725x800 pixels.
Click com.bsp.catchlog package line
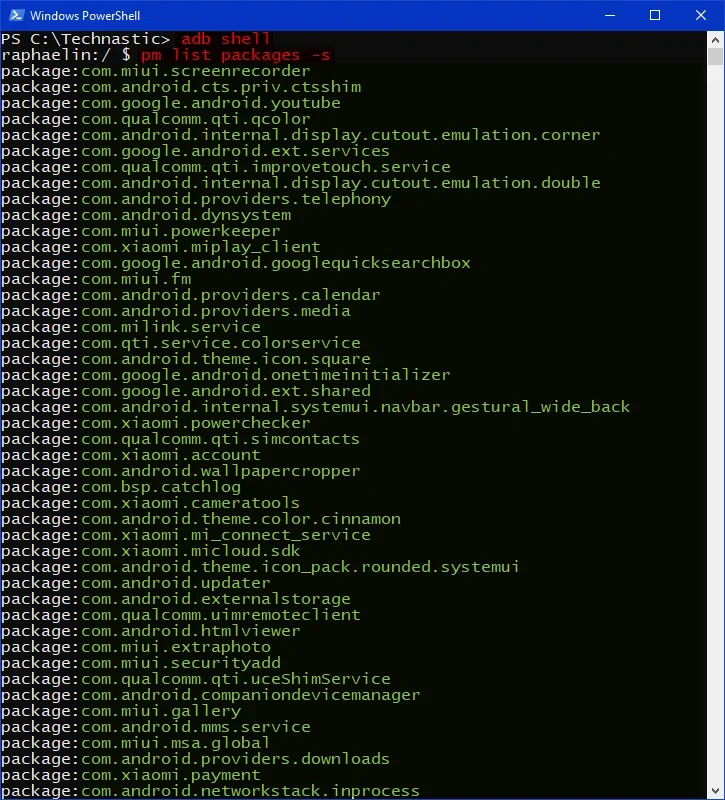coord(121,487)
